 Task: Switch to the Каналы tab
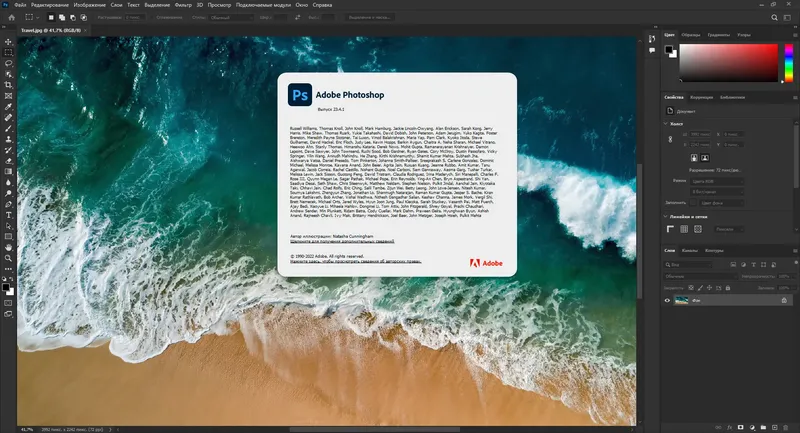(x=690, y=250)
